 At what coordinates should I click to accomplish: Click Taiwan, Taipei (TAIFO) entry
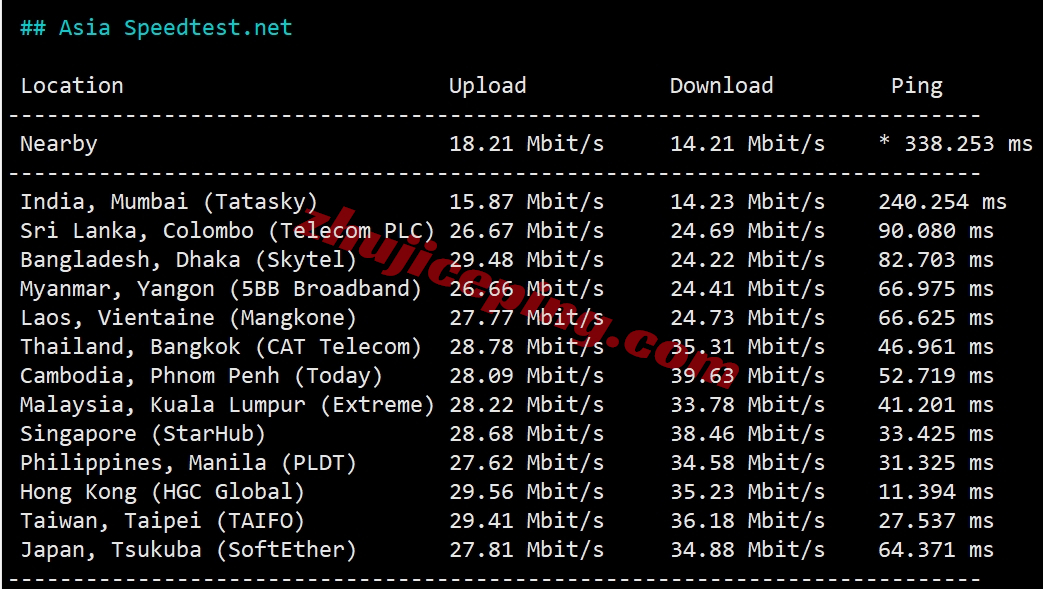coord(162,520)
